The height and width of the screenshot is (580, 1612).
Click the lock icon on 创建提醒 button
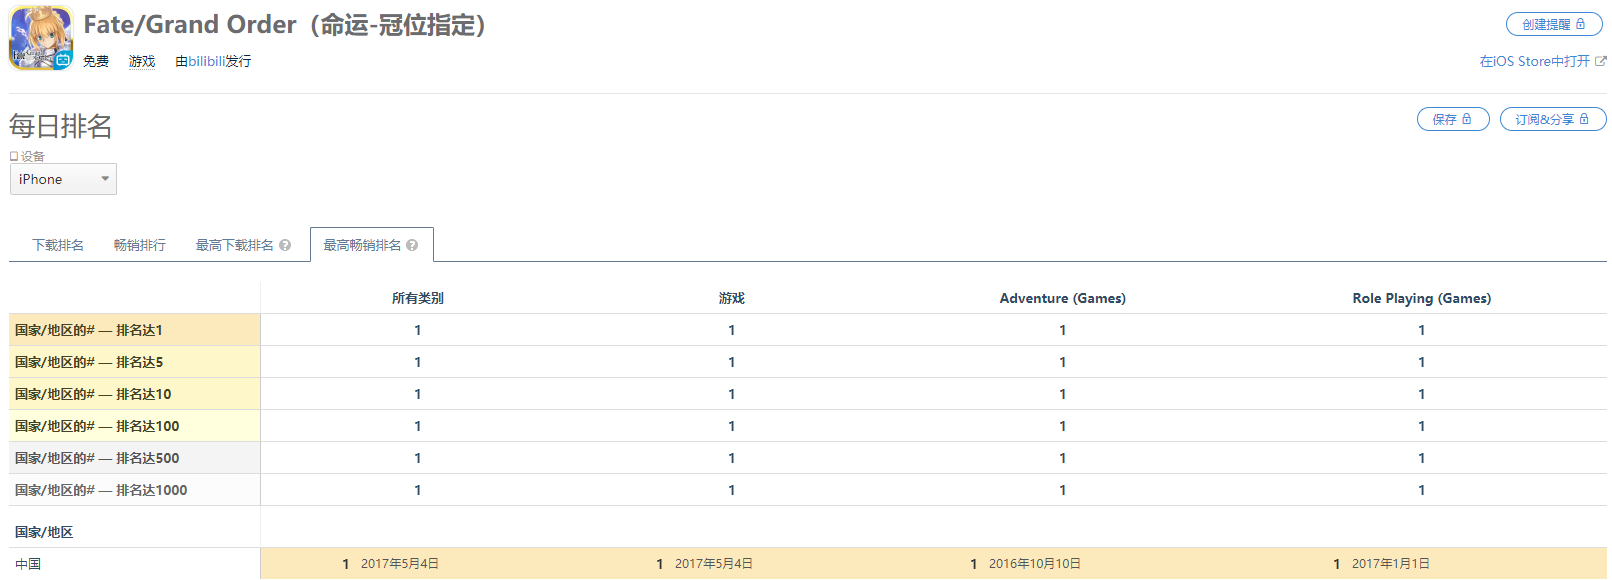1580,24
